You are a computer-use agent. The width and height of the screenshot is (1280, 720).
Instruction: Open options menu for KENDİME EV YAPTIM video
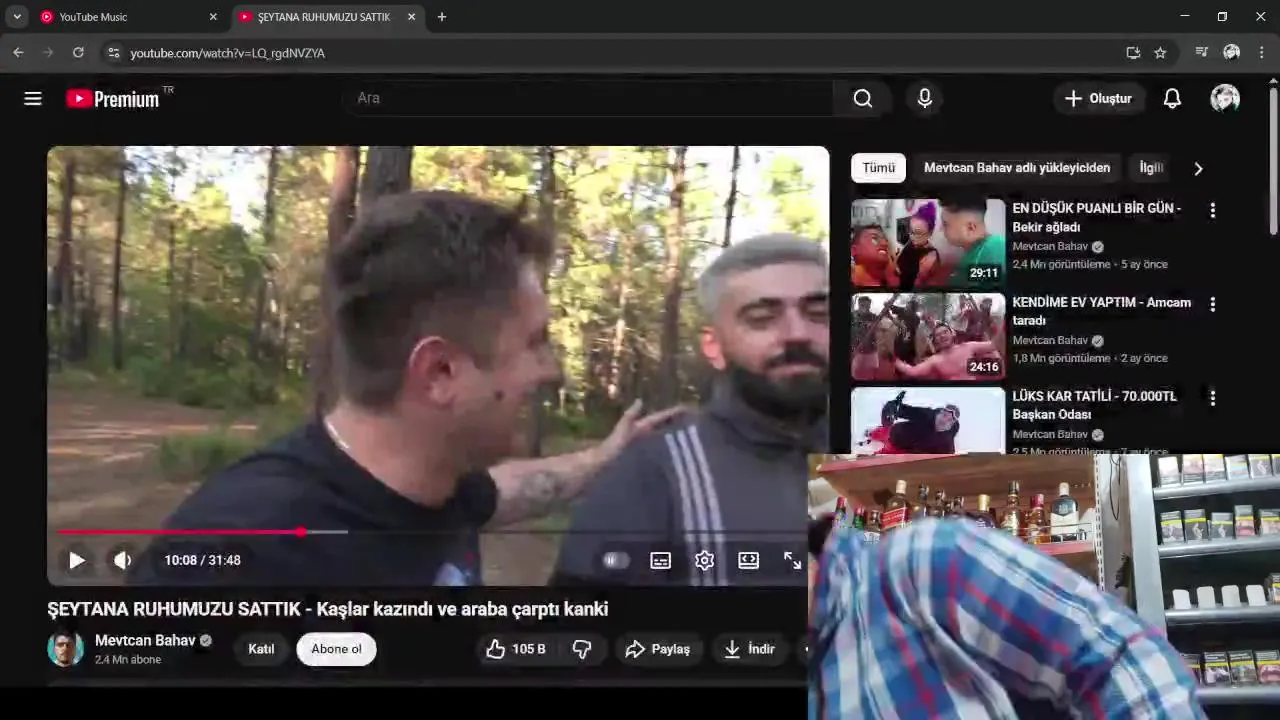click(1212, 304)
